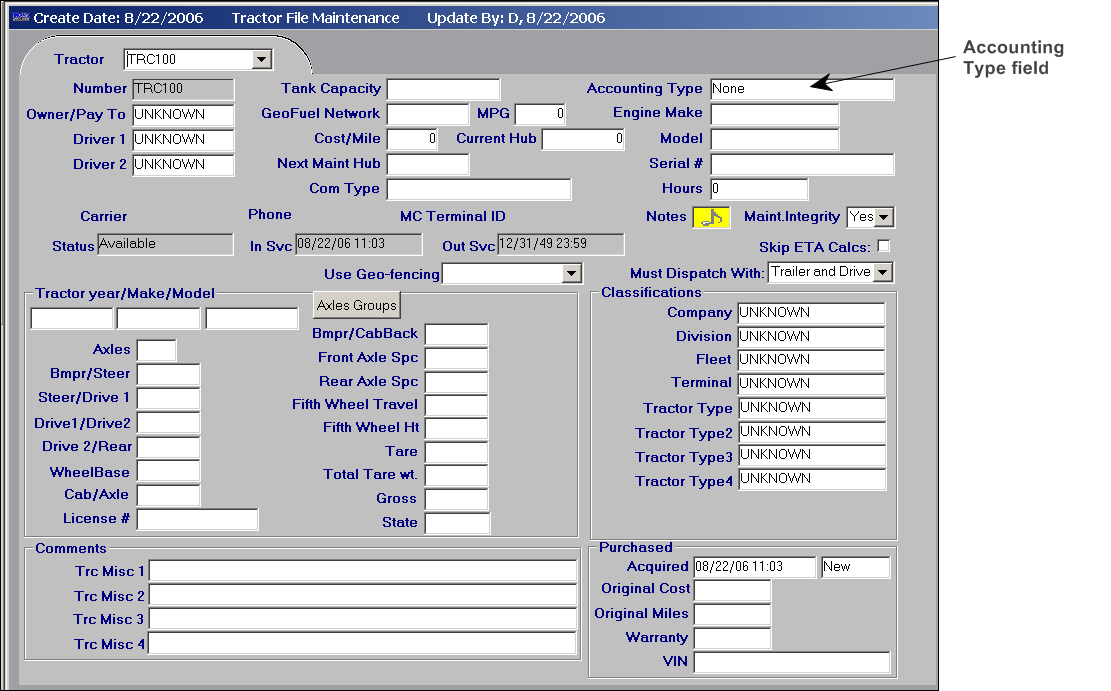Click the Bmpr/CabBack field
1111x691 pixels.
pos(456,335)
